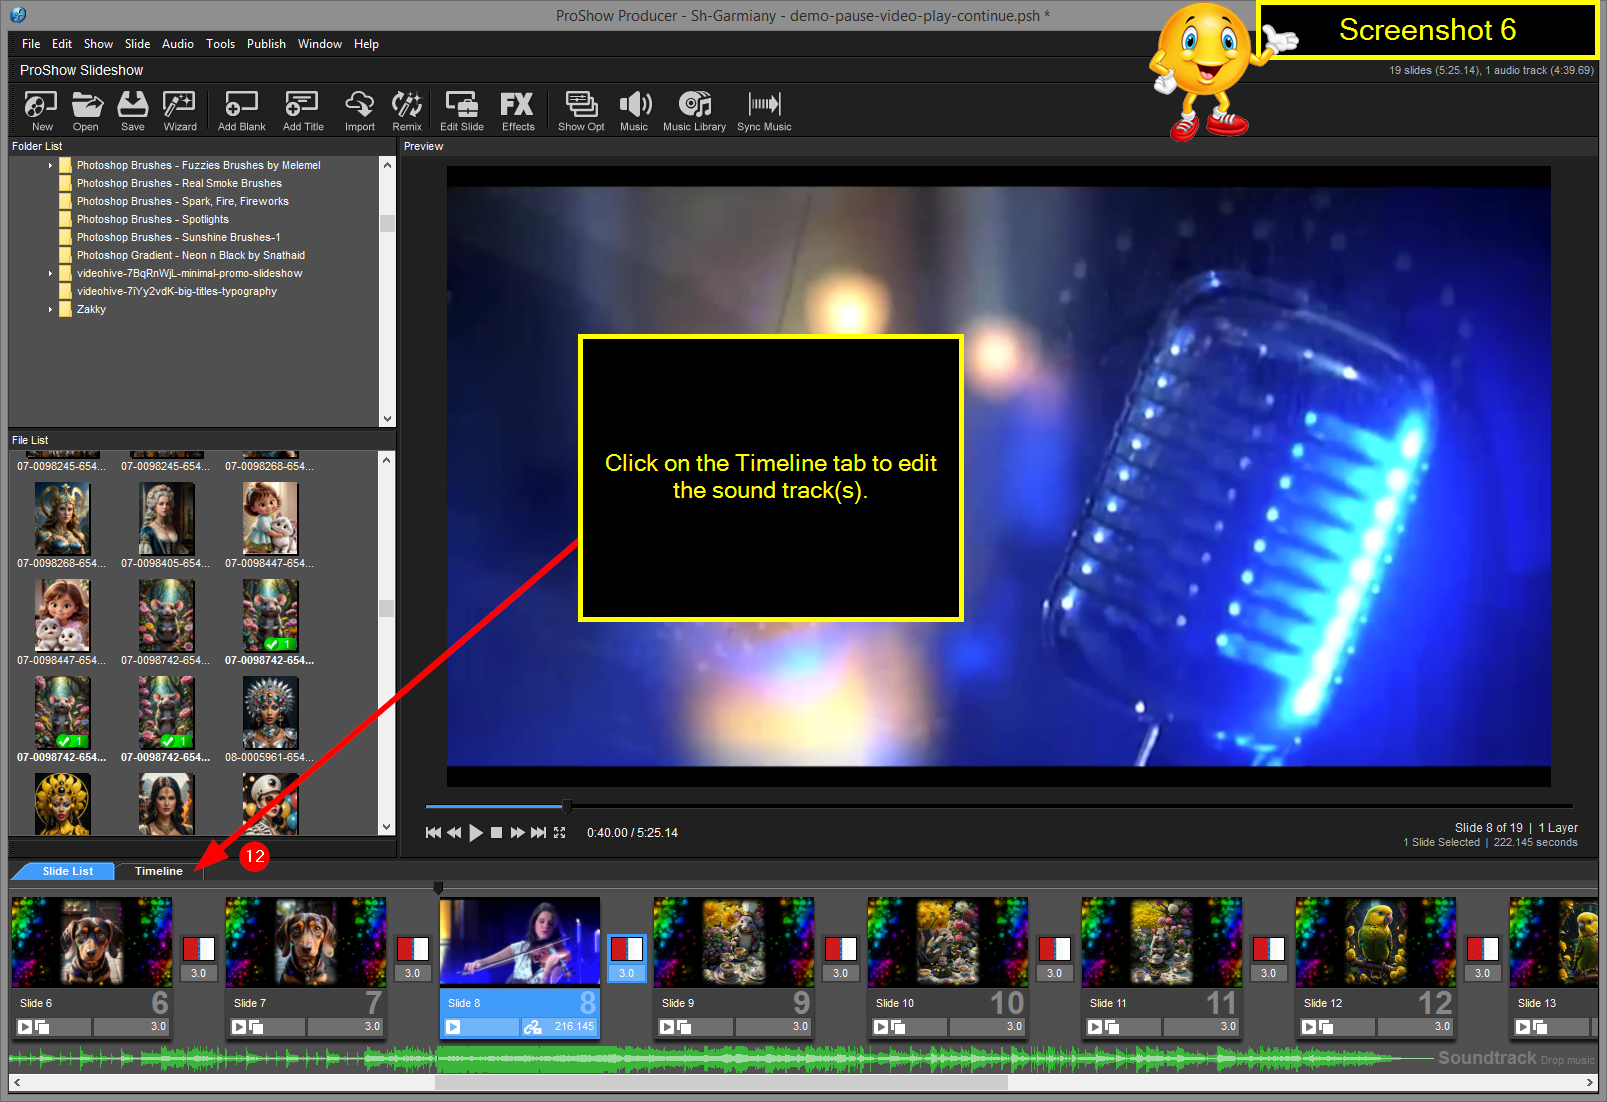The height and width of the screenshot is (1102, 1607).
Task: Add a blank slide with Add Blank
Action: [x=242, y=110]
